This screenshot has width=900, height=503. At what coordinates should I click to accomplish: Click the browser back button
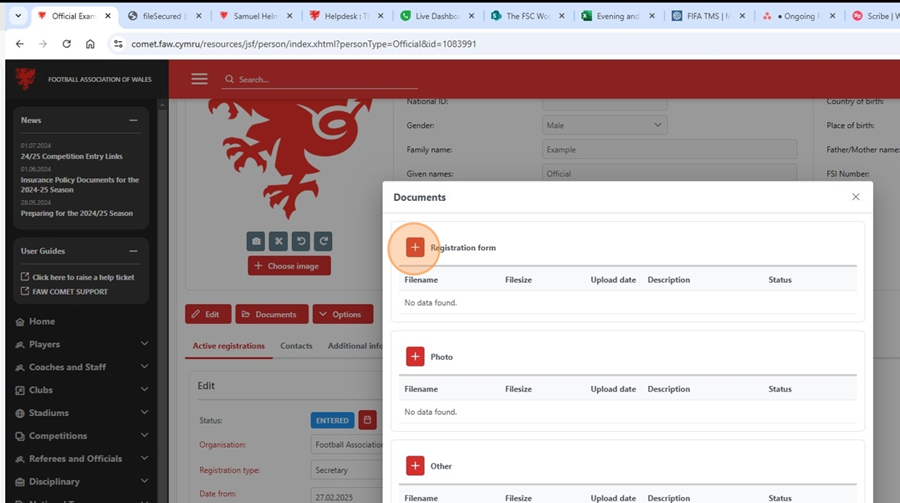click(x=20, y=44)
